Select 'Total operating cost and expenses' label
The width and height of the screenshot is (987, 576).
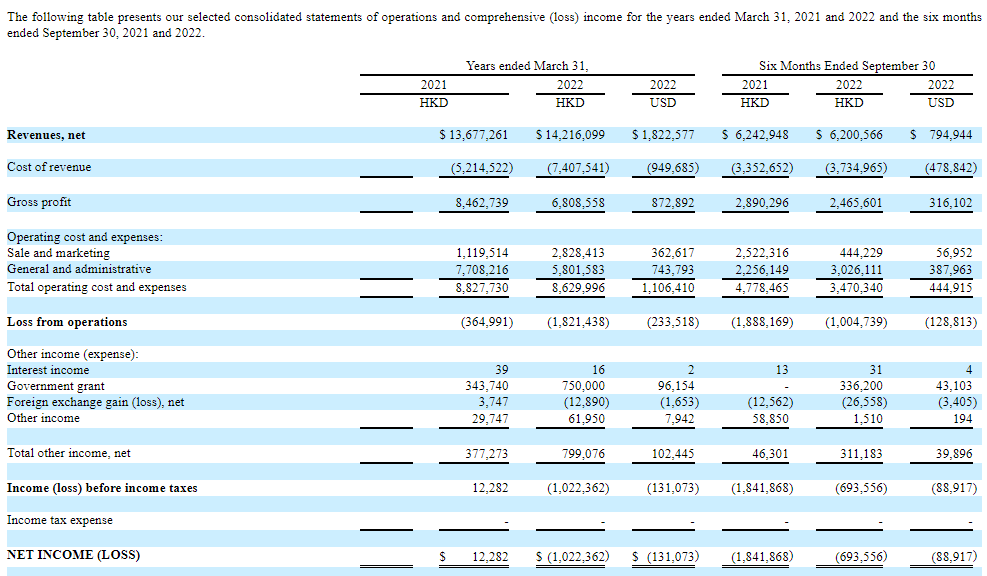97,287
